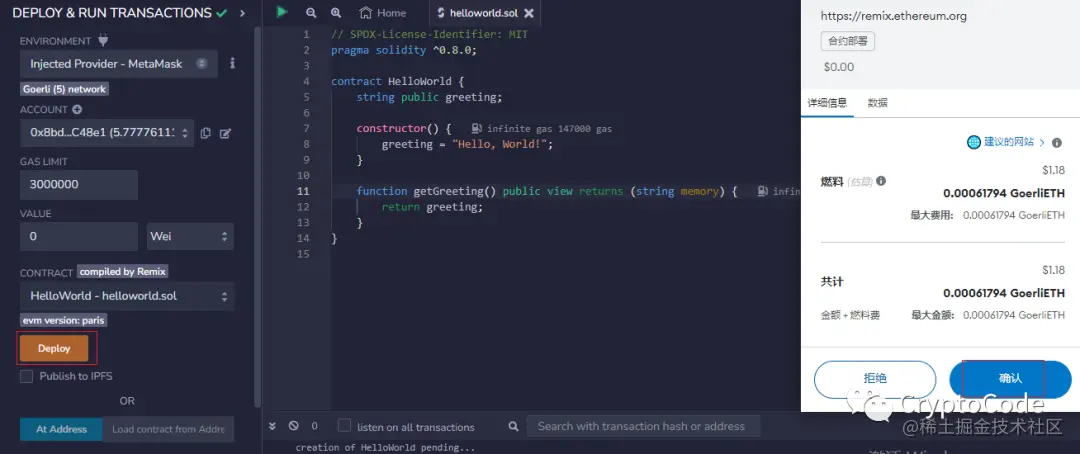Click the evm version: paris label
Viewport: 1080px width, 454px height.
pyautogui.click(x=63, y=320)
